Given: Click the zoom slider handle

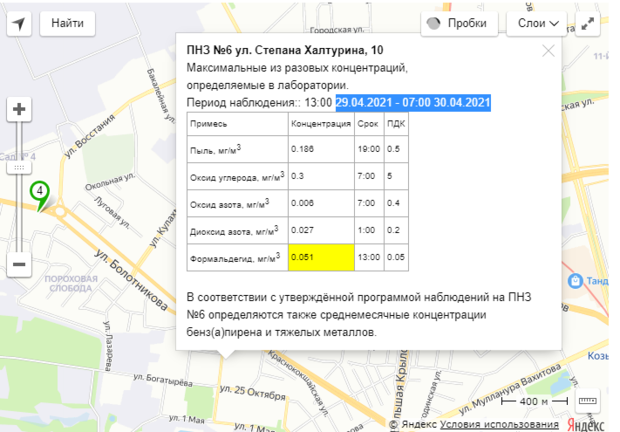Looking at the screenshot, I should point(20,168).
